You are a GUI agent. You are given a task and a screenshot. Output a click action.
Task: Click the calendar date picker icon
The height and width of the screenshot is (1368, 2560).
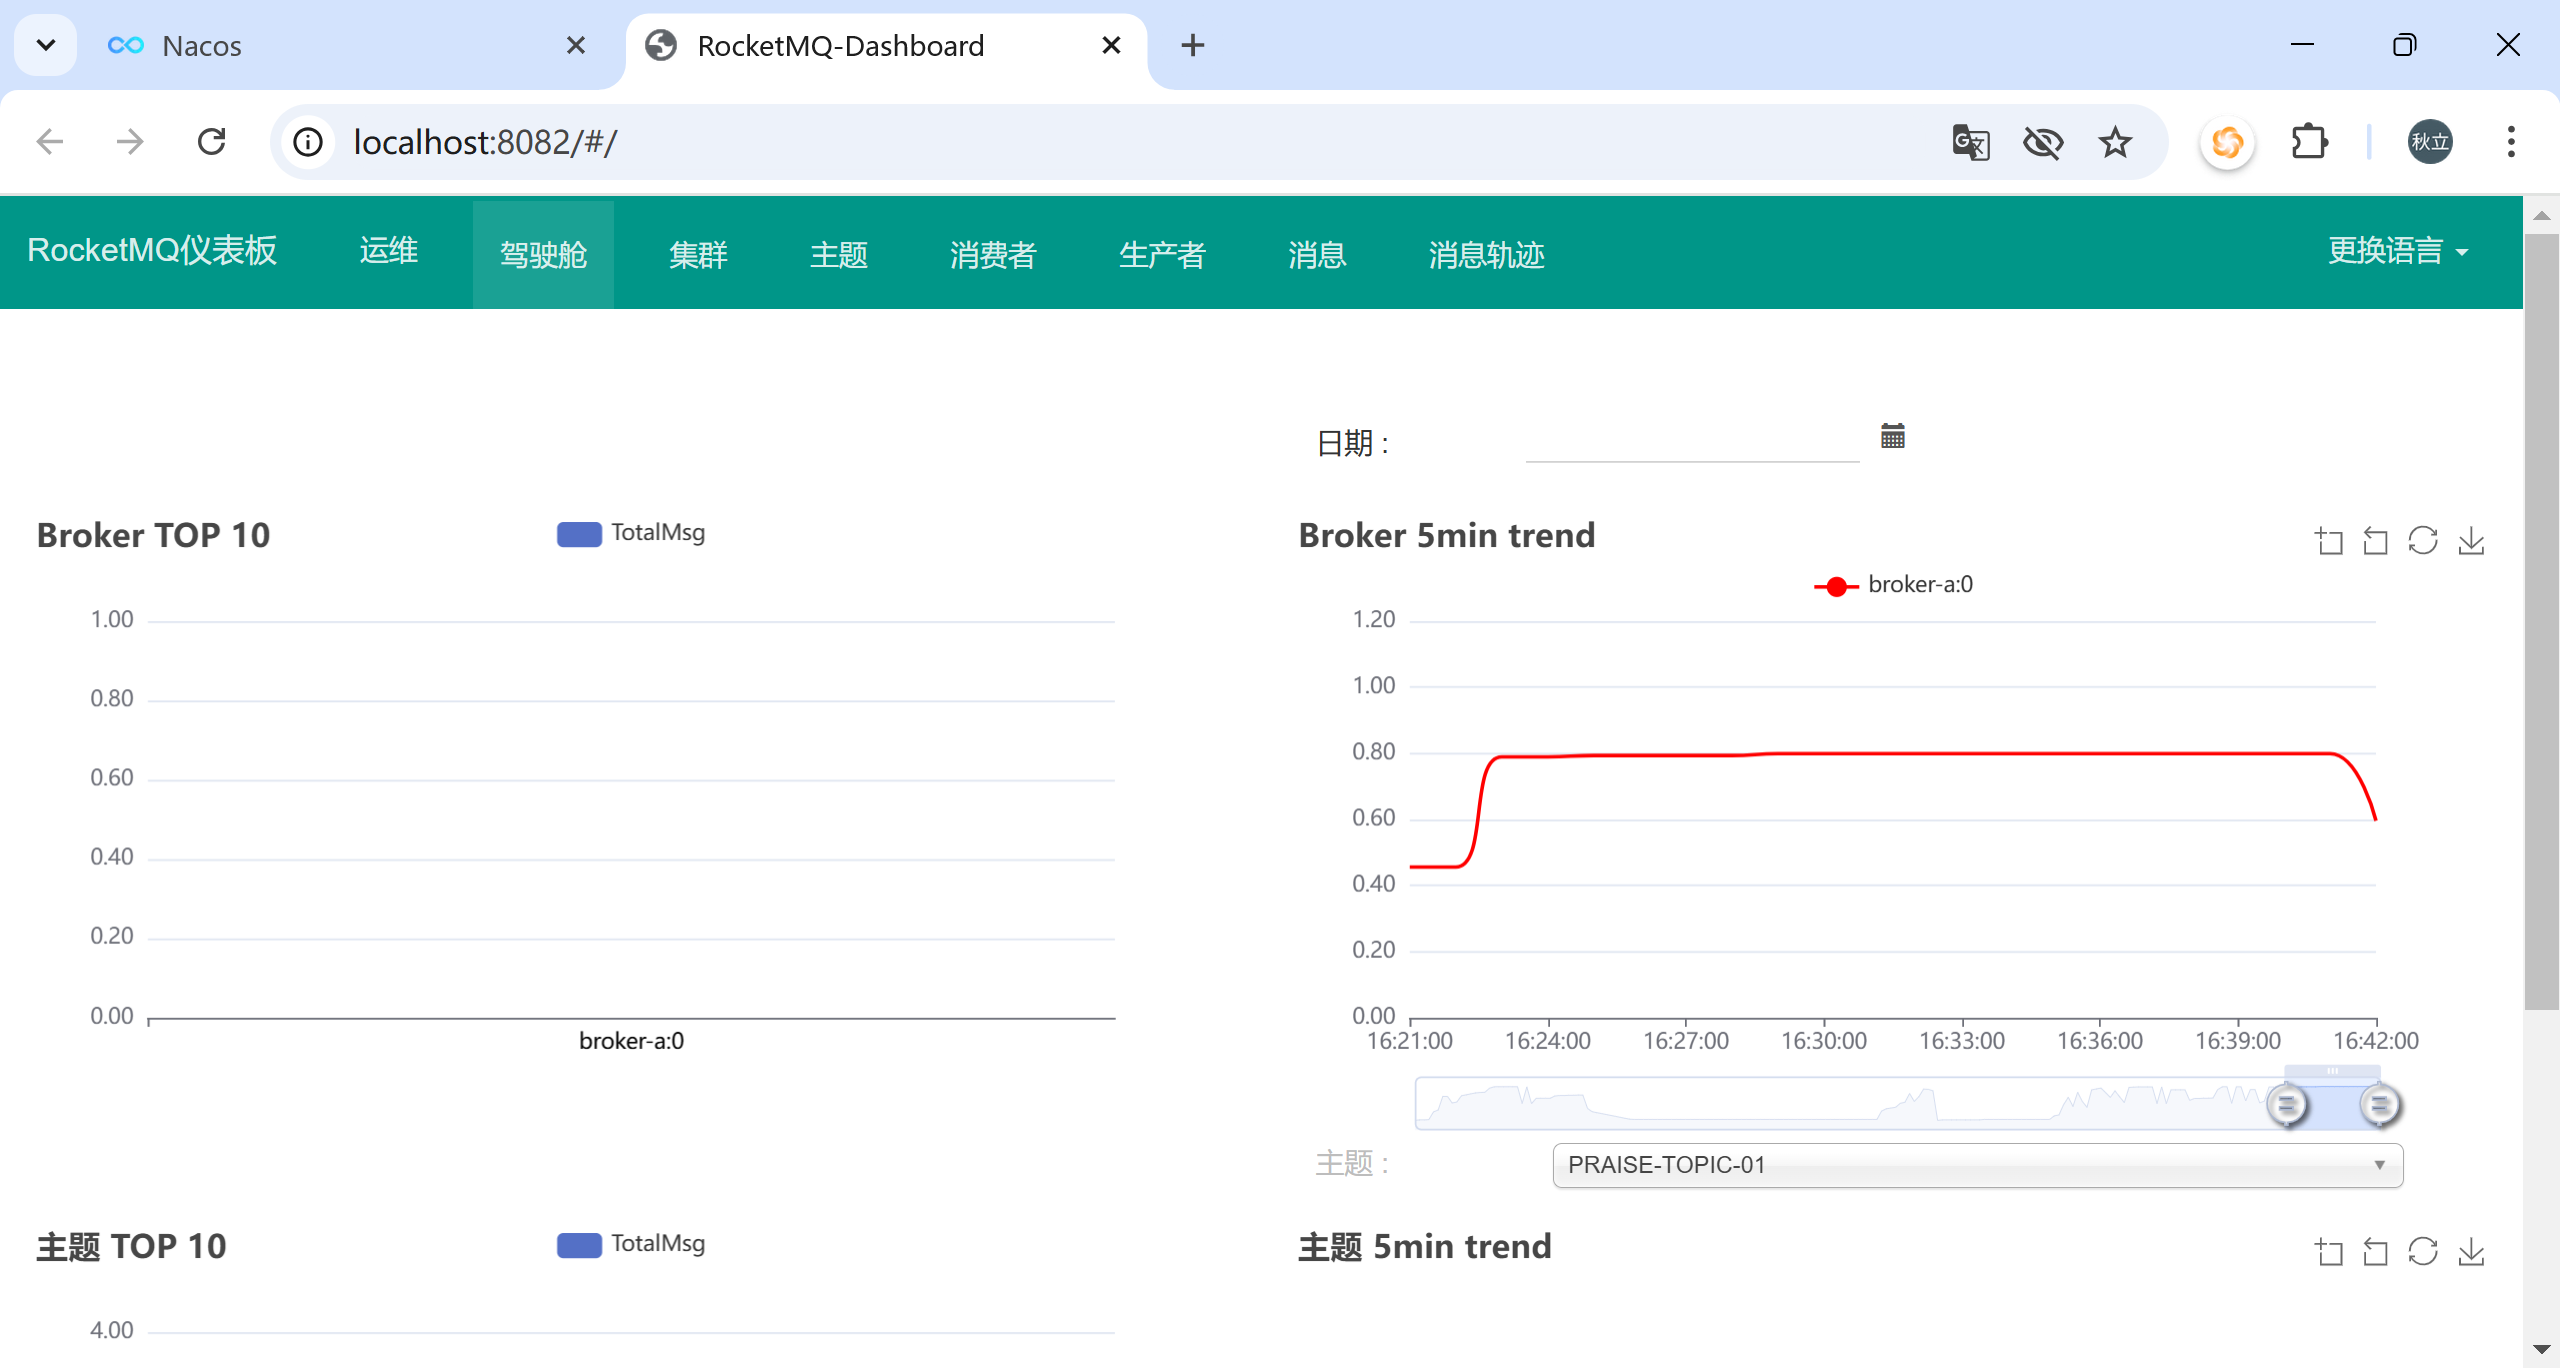click(1892, 436)
